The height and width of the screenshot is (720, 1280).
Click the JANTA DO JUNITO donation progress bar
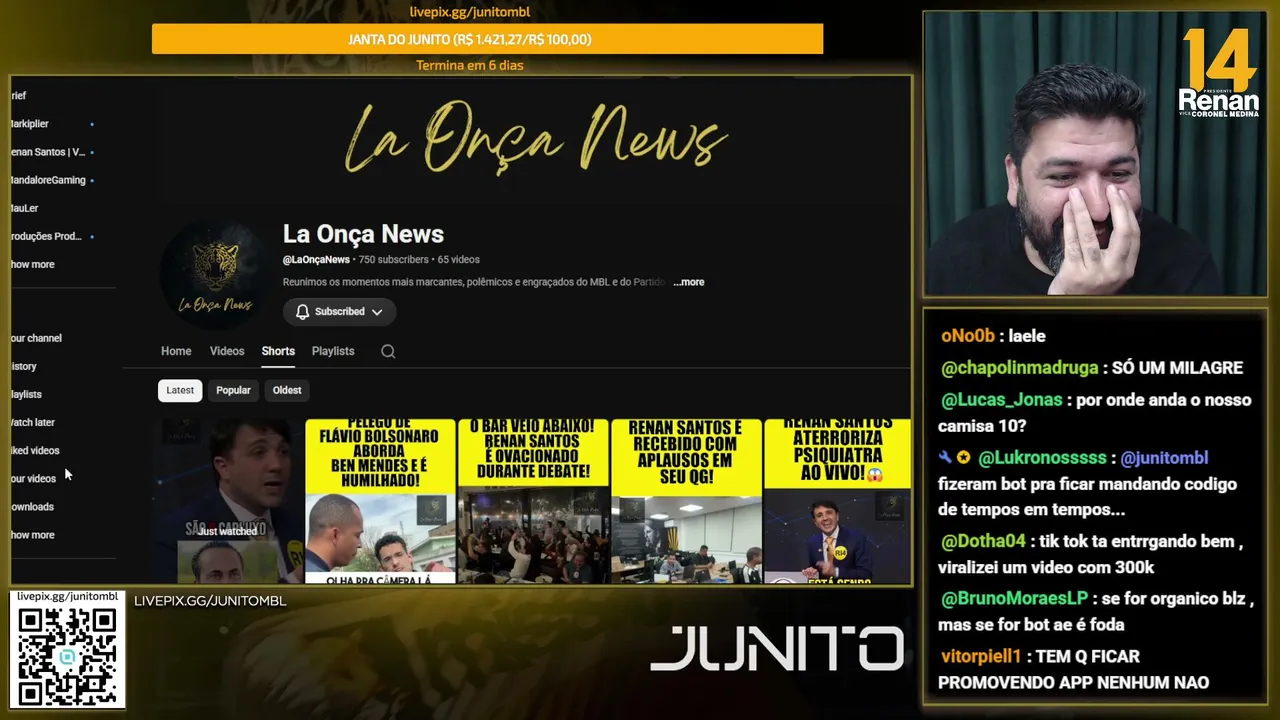click(x=487, y=39)
